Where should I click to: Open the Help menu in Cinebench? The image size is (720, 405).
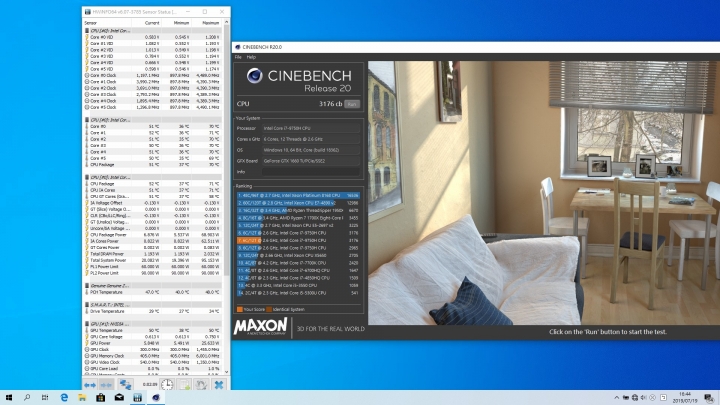pyautogui.click(x=251, y=57)
